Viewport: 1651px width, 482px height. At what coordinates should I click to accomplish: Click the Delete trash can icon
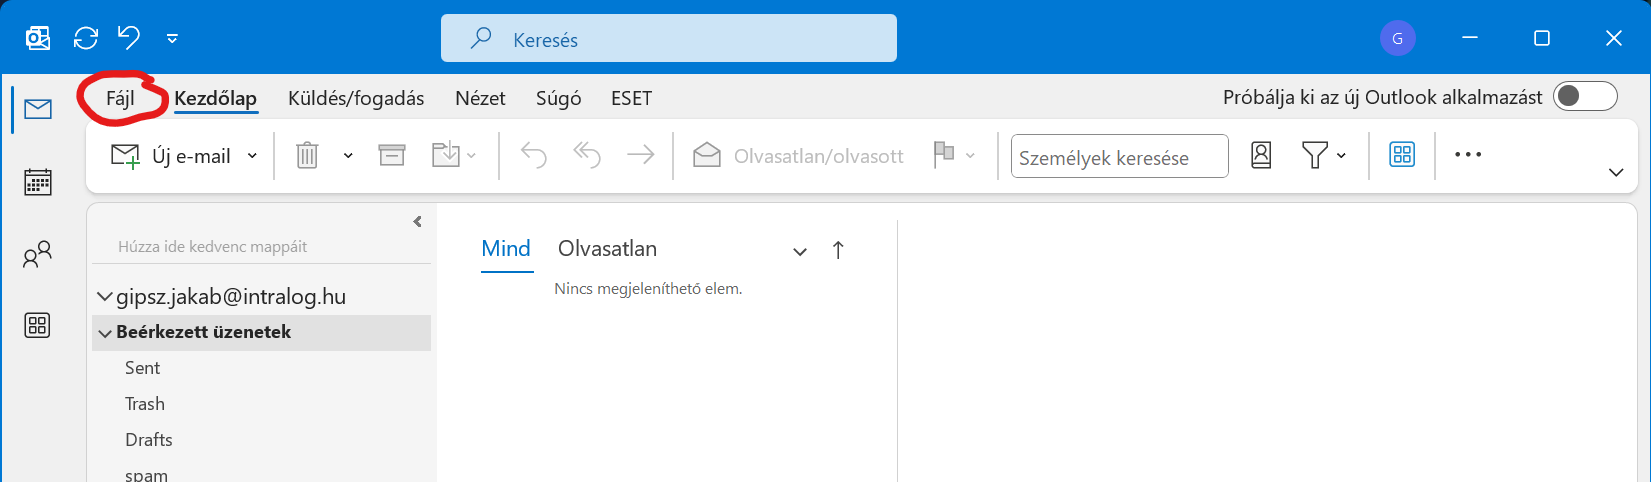(307, 155)
